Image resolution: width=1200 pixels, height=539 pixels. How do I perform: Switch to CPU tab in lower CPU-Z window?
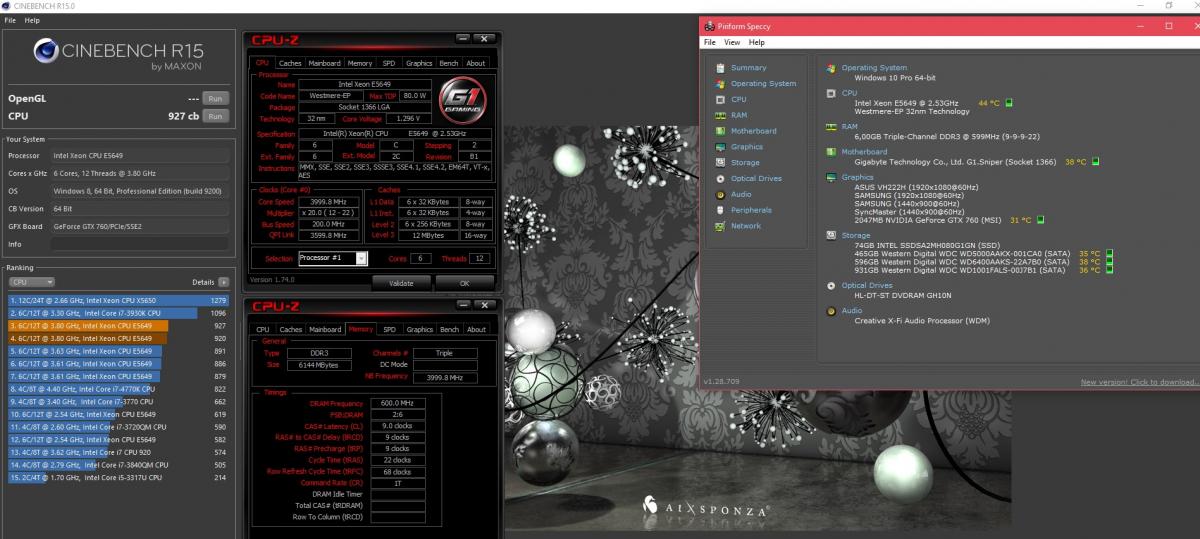coord(262,329)
